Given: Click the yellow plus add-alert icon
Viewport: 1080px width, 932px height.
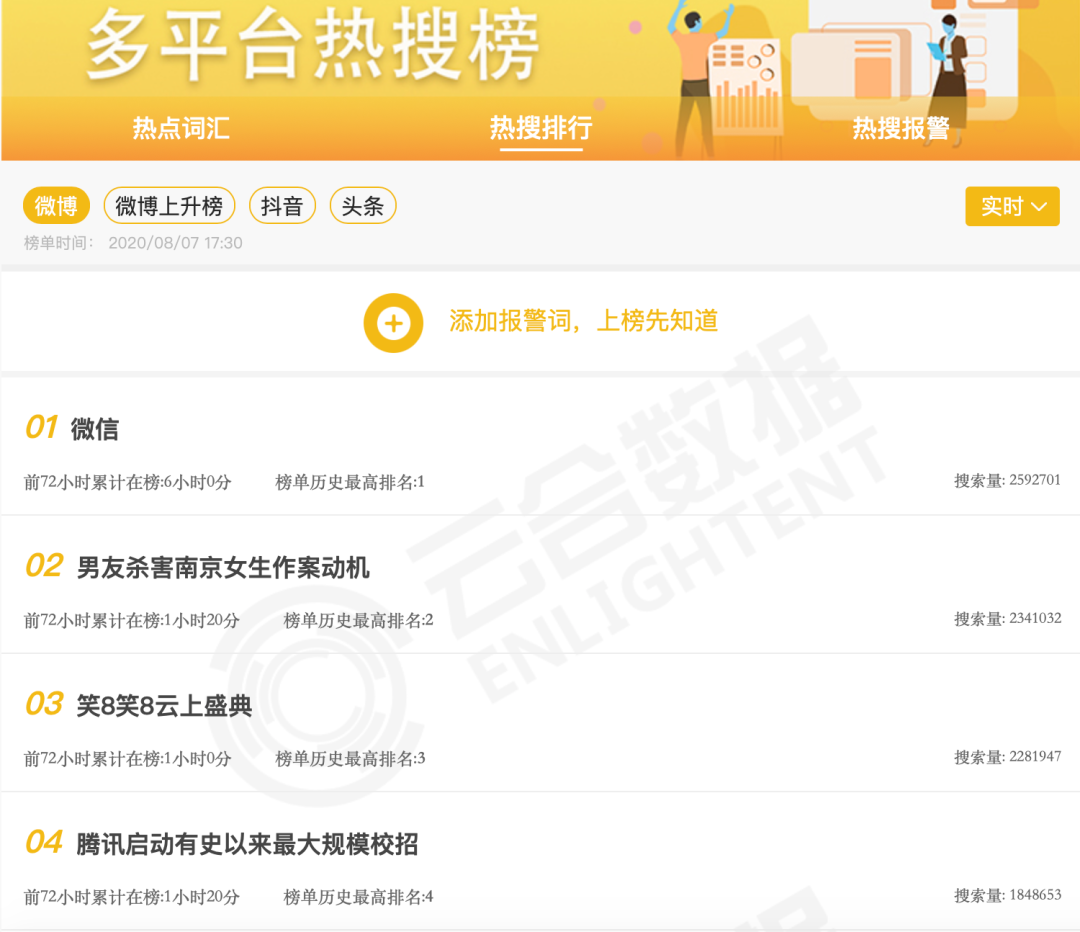Looking at the screenshot, I should [393, 323].
